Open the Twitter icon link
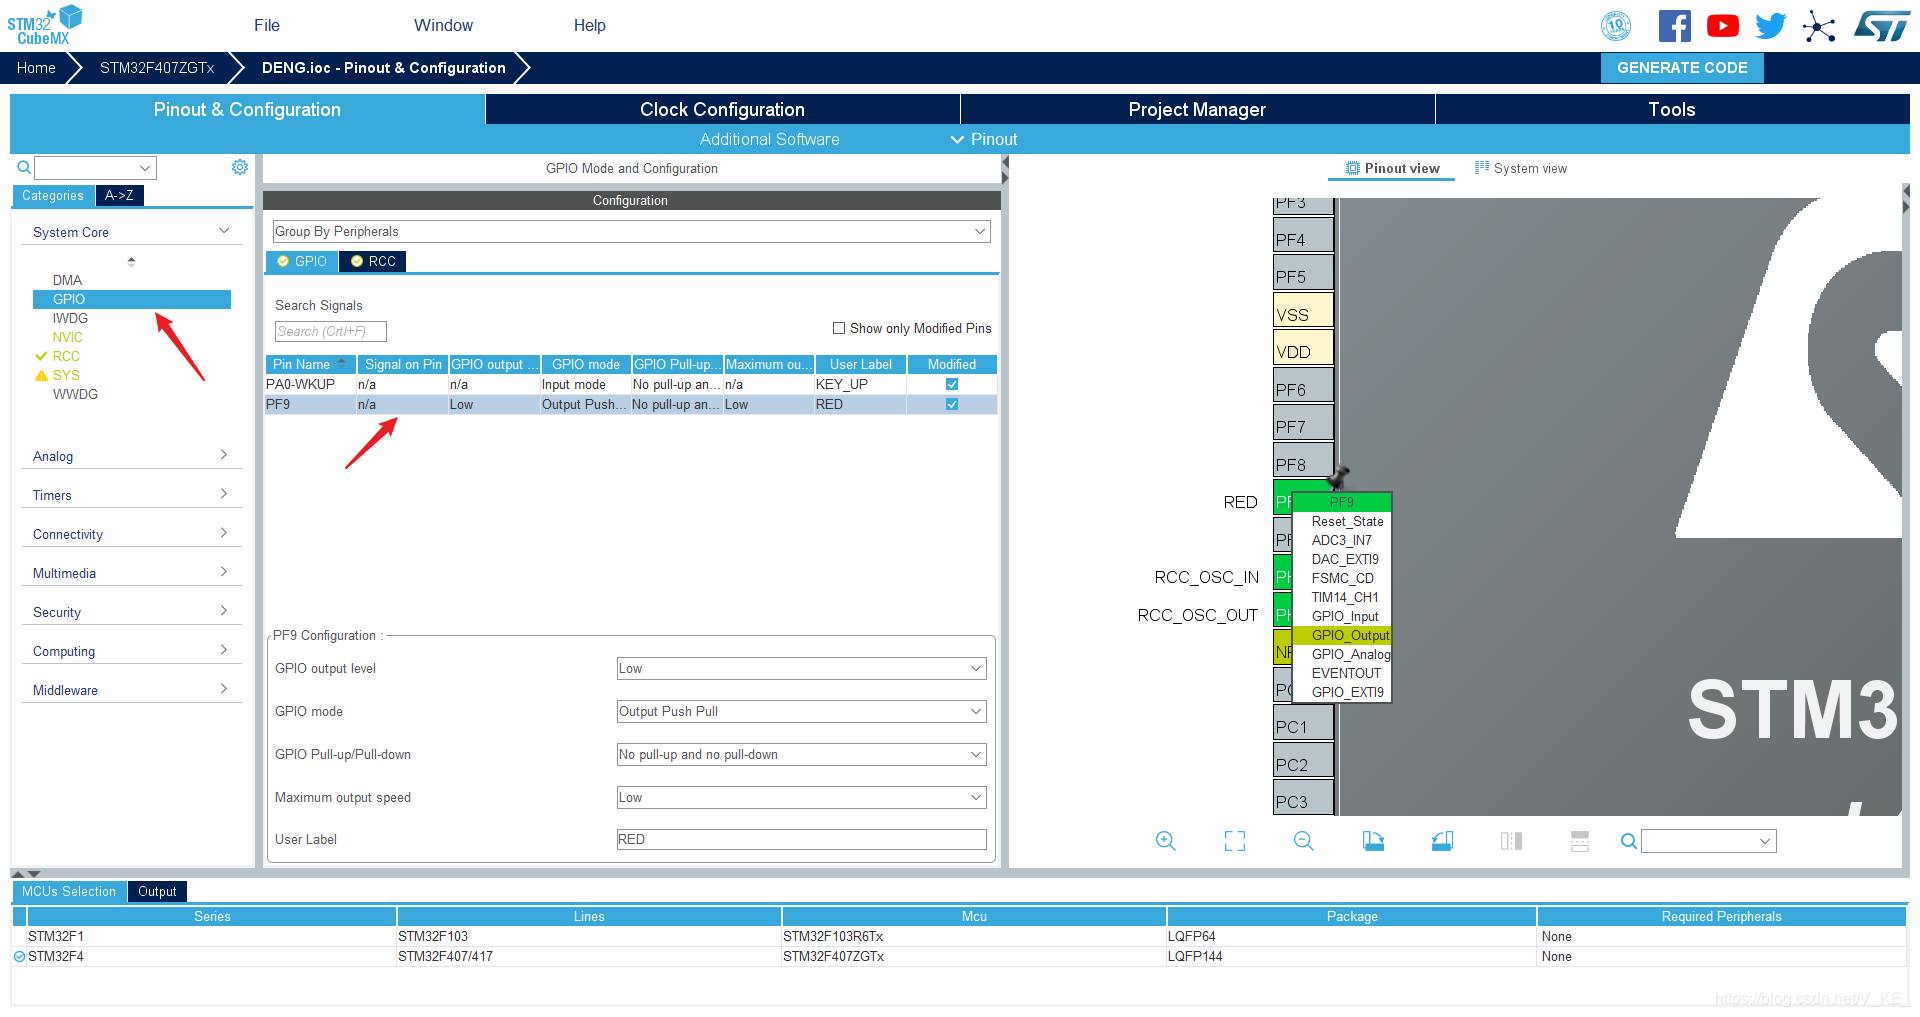Screen dimensions: 1920x1017 coord(1770,26)
